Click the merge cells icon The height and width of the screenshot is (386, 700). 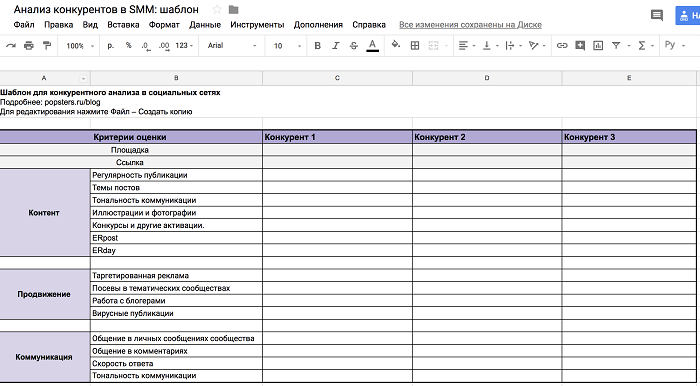pos(433,46)
